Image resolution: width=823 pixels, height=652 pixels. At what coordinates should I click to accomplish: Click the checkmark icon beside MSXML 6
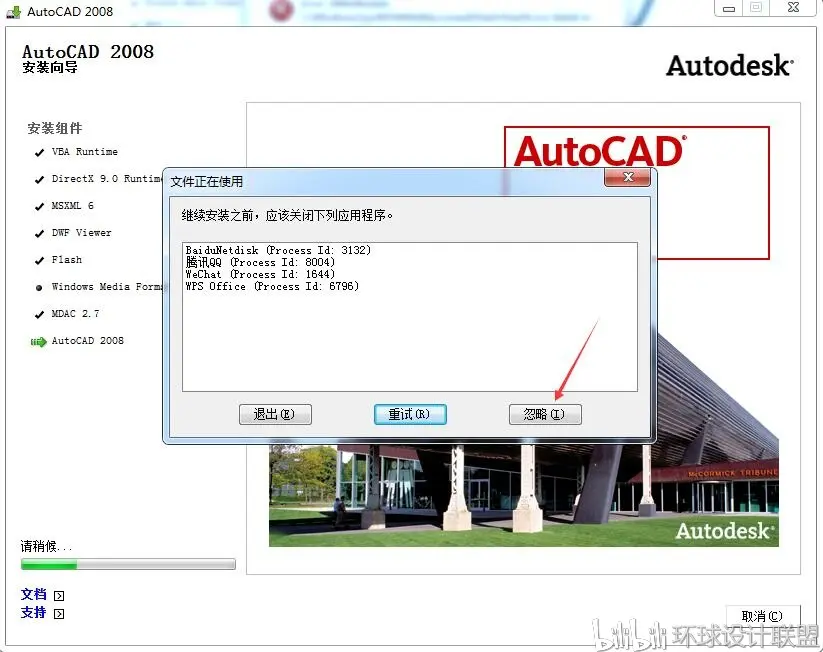click(x=39, y=207)
